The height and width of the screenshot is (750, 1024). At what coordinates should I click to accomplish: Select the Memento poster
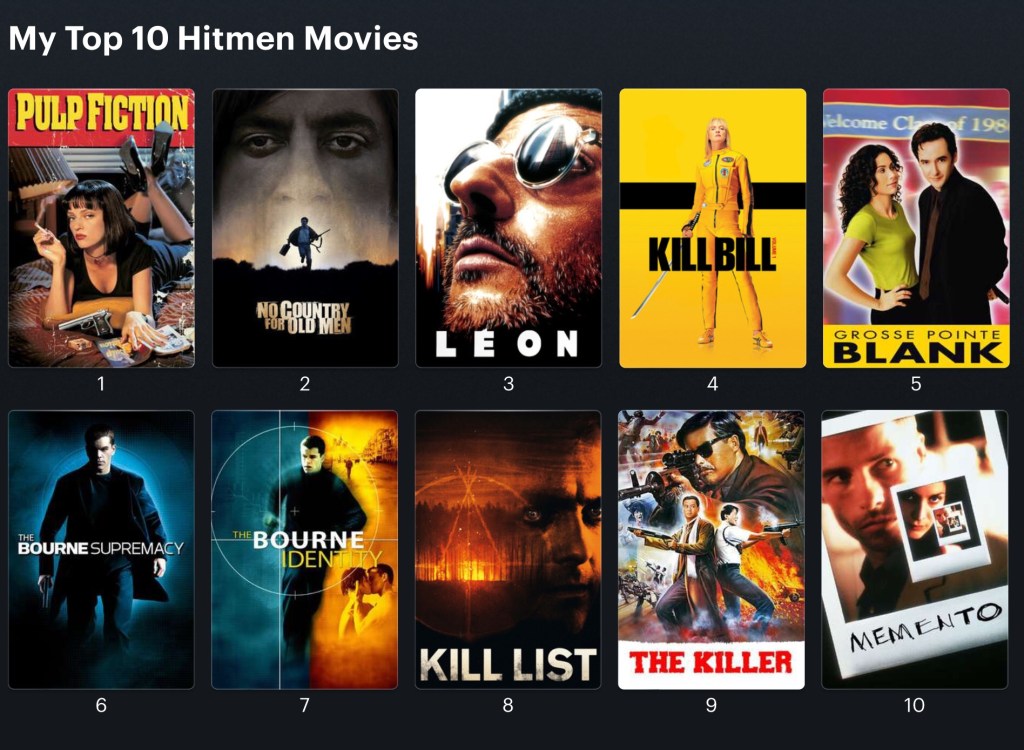tap(914, 549)
